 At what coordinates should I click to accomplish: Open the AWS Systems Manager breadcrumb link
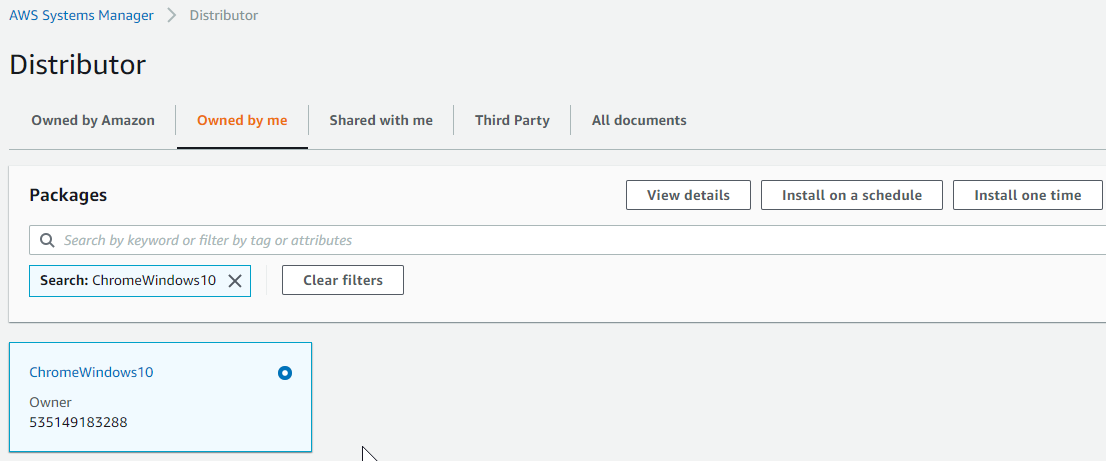(x=82, y=16)
